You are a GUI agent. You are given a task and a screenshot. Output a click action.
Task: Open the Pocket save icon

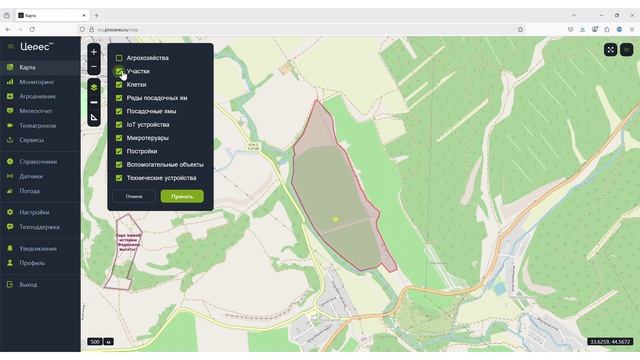click(x=570, y=29)
